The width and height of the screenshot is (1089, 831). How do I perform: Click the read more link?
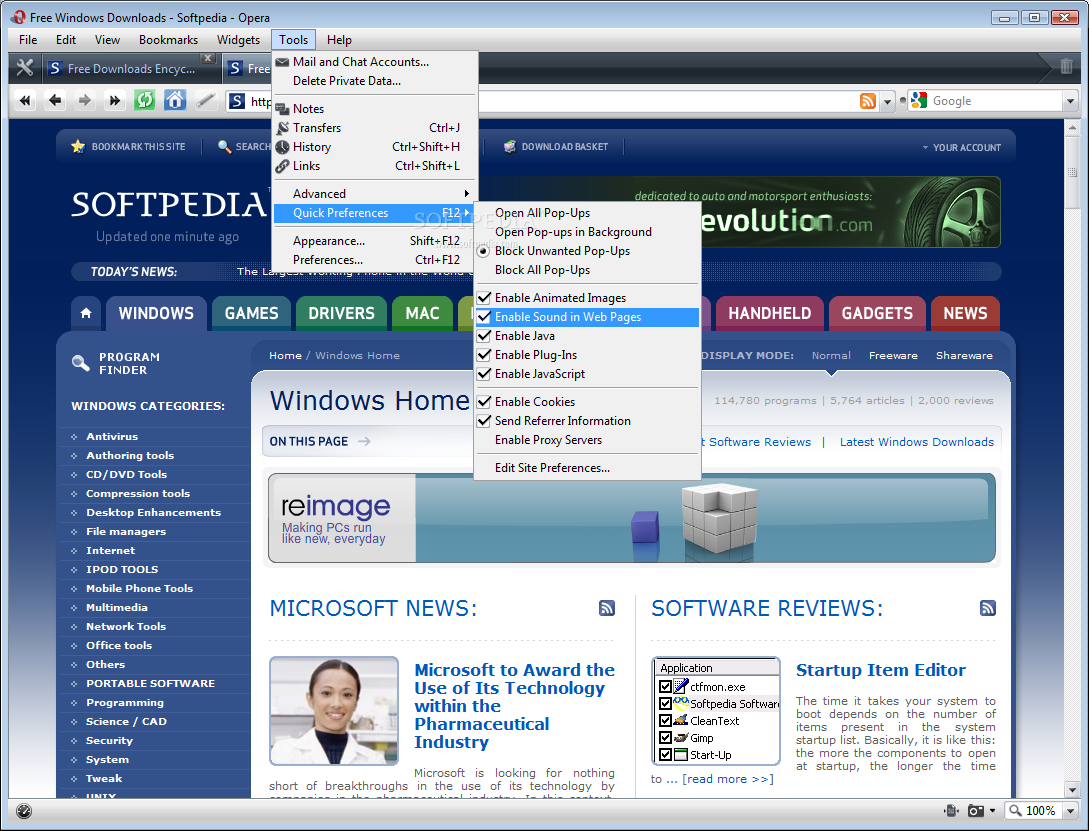pyautogui.click(x=728, y=779)
